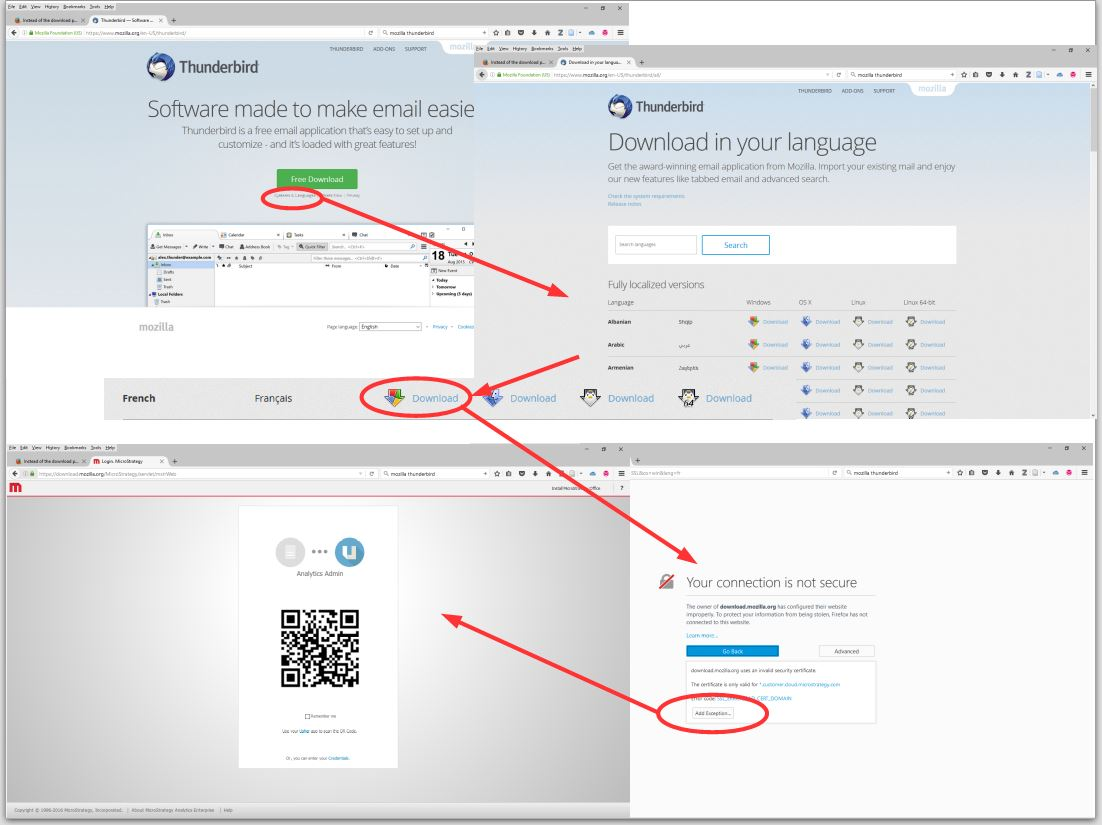Open URL history dropdown in Download in your language address bar

[827, 74]
